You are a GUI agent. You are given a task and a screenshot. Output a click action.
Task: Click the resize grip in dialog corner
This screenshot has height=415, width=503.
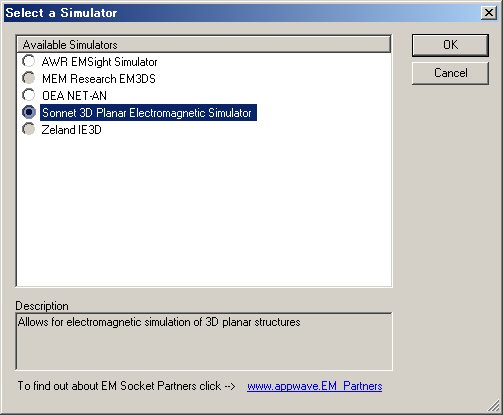[494, 406]
